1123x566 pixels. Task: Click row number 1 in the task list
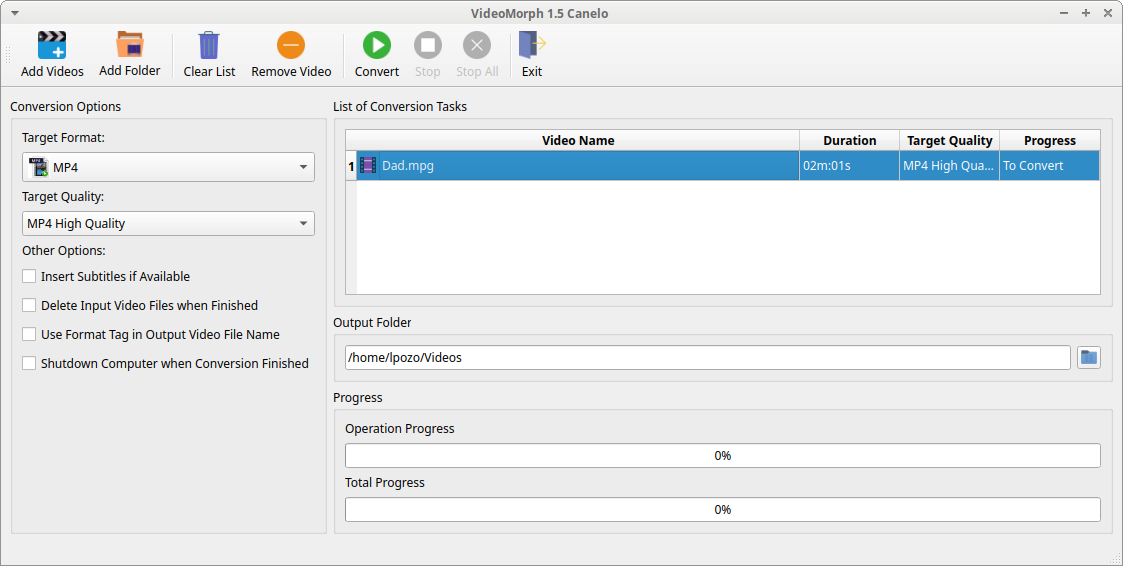pos(351,166)
